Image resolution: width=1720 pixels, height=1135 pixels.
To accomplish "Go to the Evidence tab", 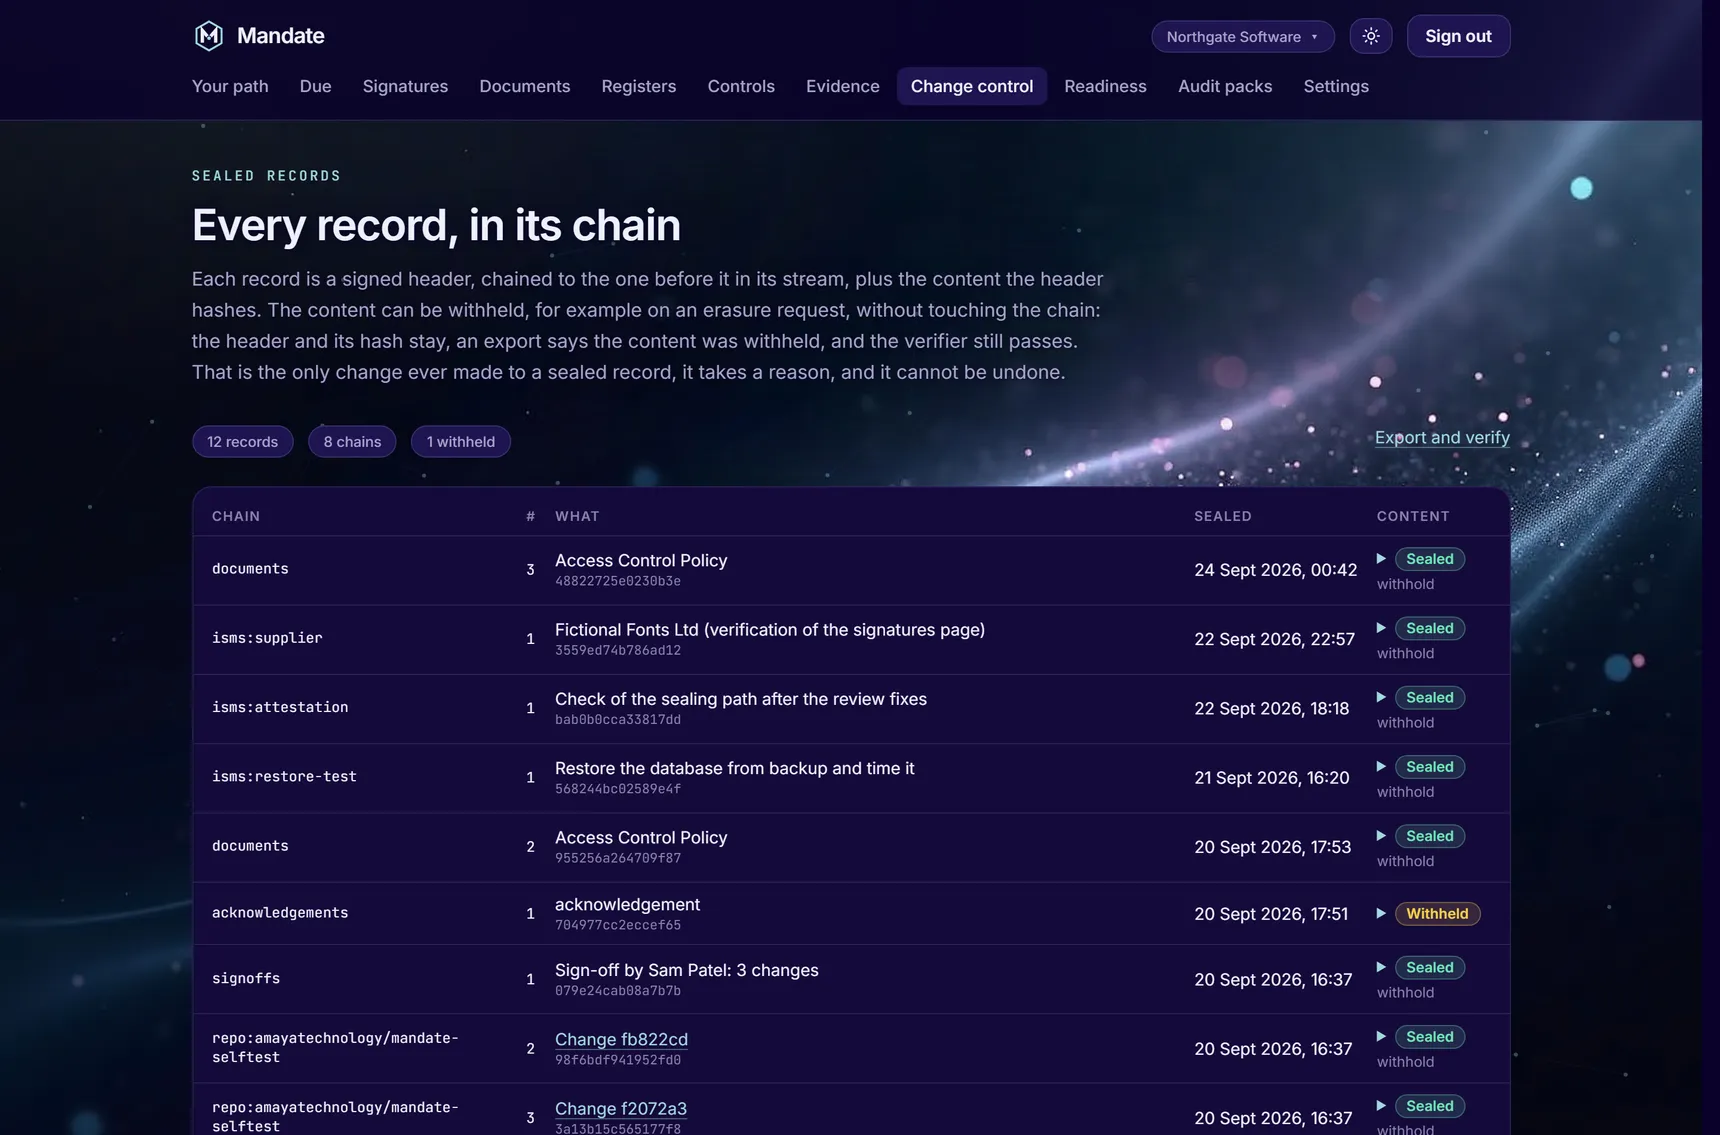I will (x=843, y=86).
